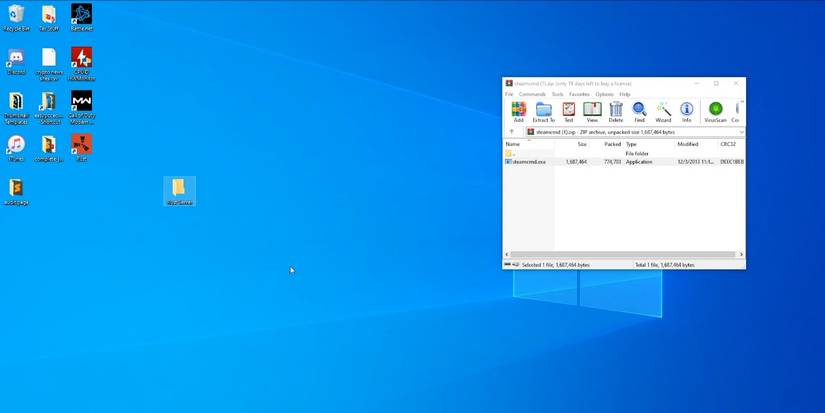The width and height of the screenshot is (825, 413).
Task: Click the horizontal scrollbar in WinRAR
Action: 622,255
